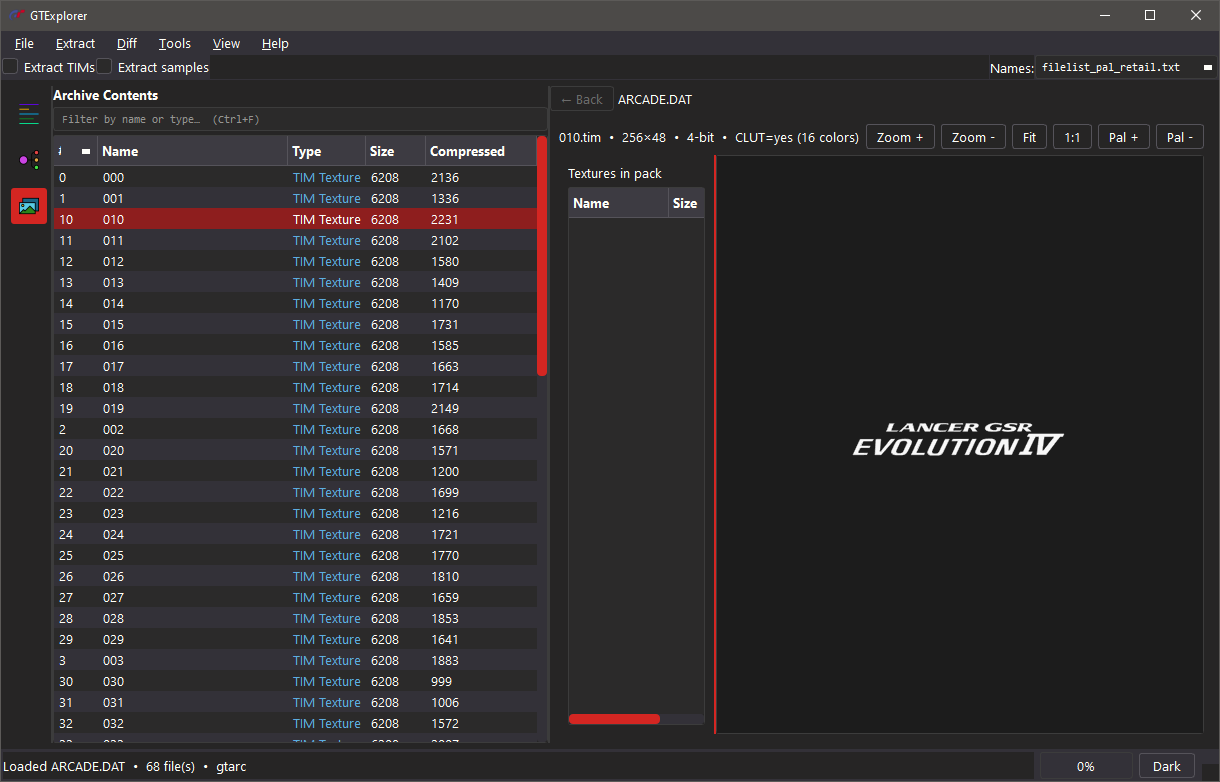Select the 018 file row
Image resolution: width=1220 pixels, height=782 pixels.
[295, 387]
